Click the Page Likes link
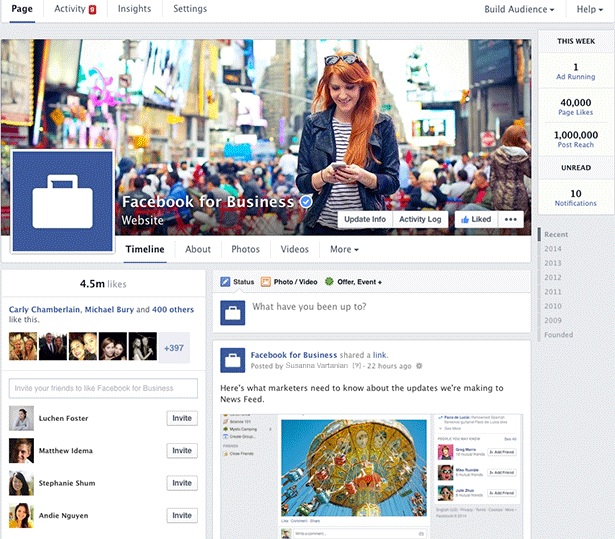This screenshot has width=615, height=539. (x=576, y=113)
